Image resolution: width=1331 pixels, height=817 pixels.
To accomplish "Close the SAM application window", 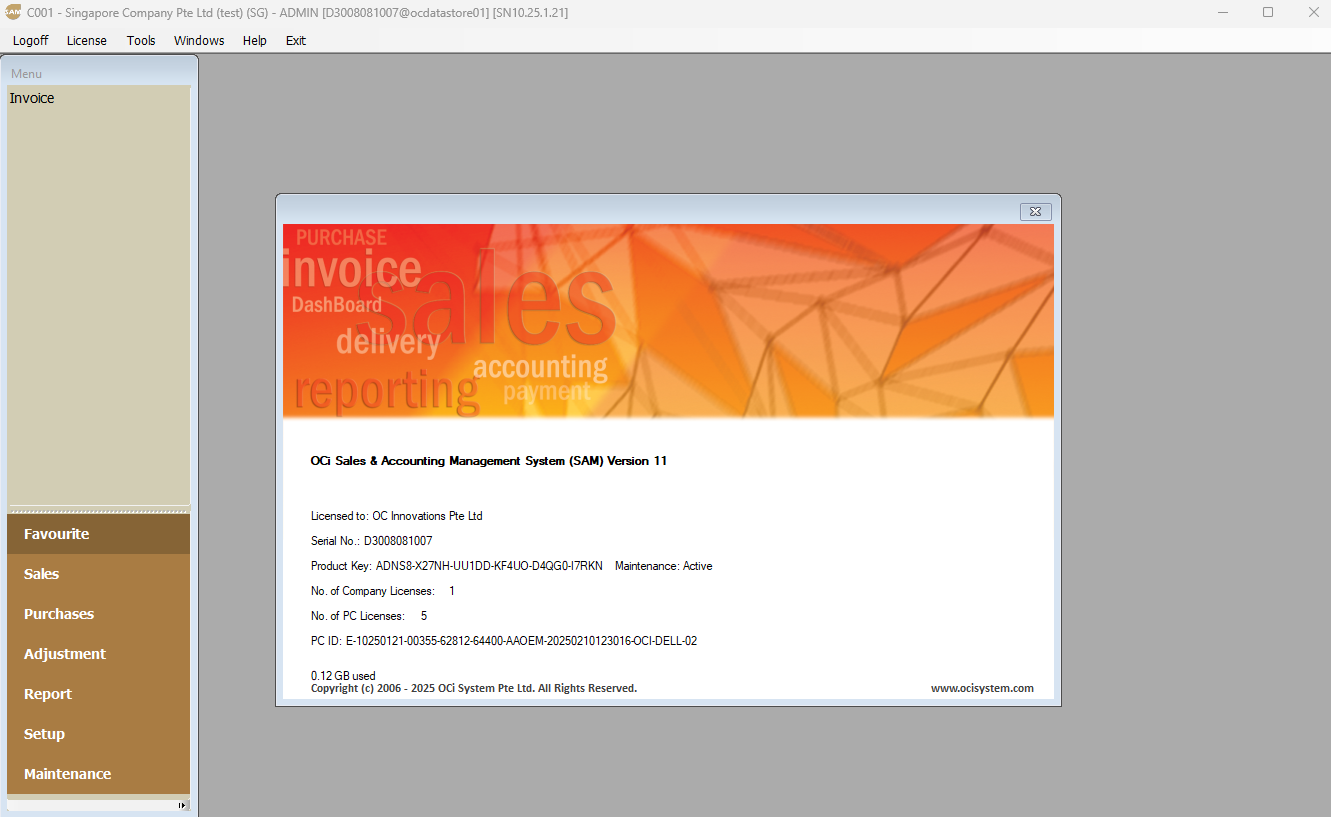I will click(x=1313, y=12).
